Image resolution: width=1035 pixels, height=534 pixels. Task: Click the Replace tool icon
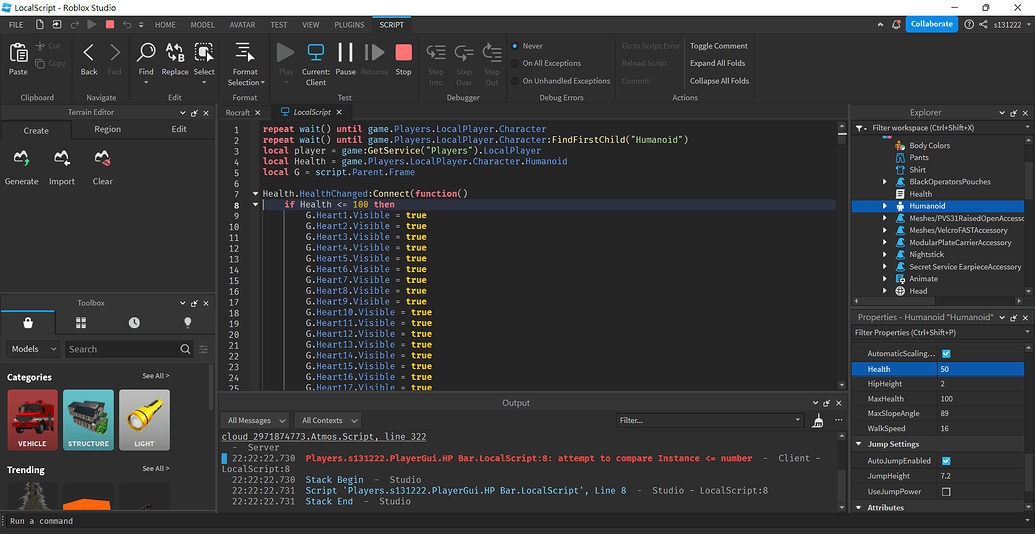pyautogui.click(x=175, y=53)
